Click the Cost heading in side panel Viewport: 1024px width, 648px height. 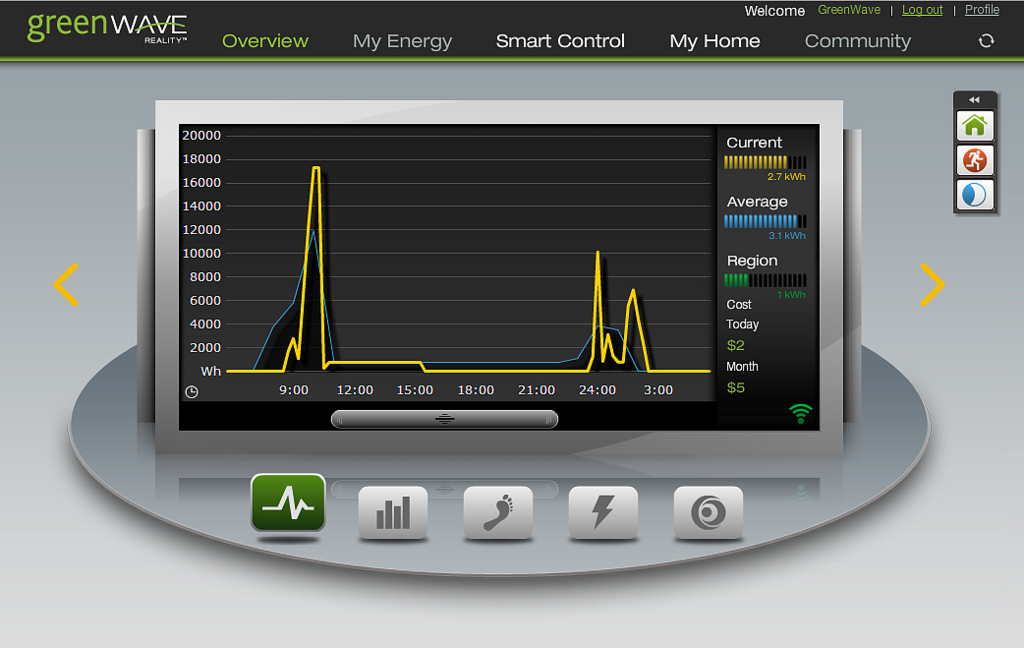coord(739,304)
